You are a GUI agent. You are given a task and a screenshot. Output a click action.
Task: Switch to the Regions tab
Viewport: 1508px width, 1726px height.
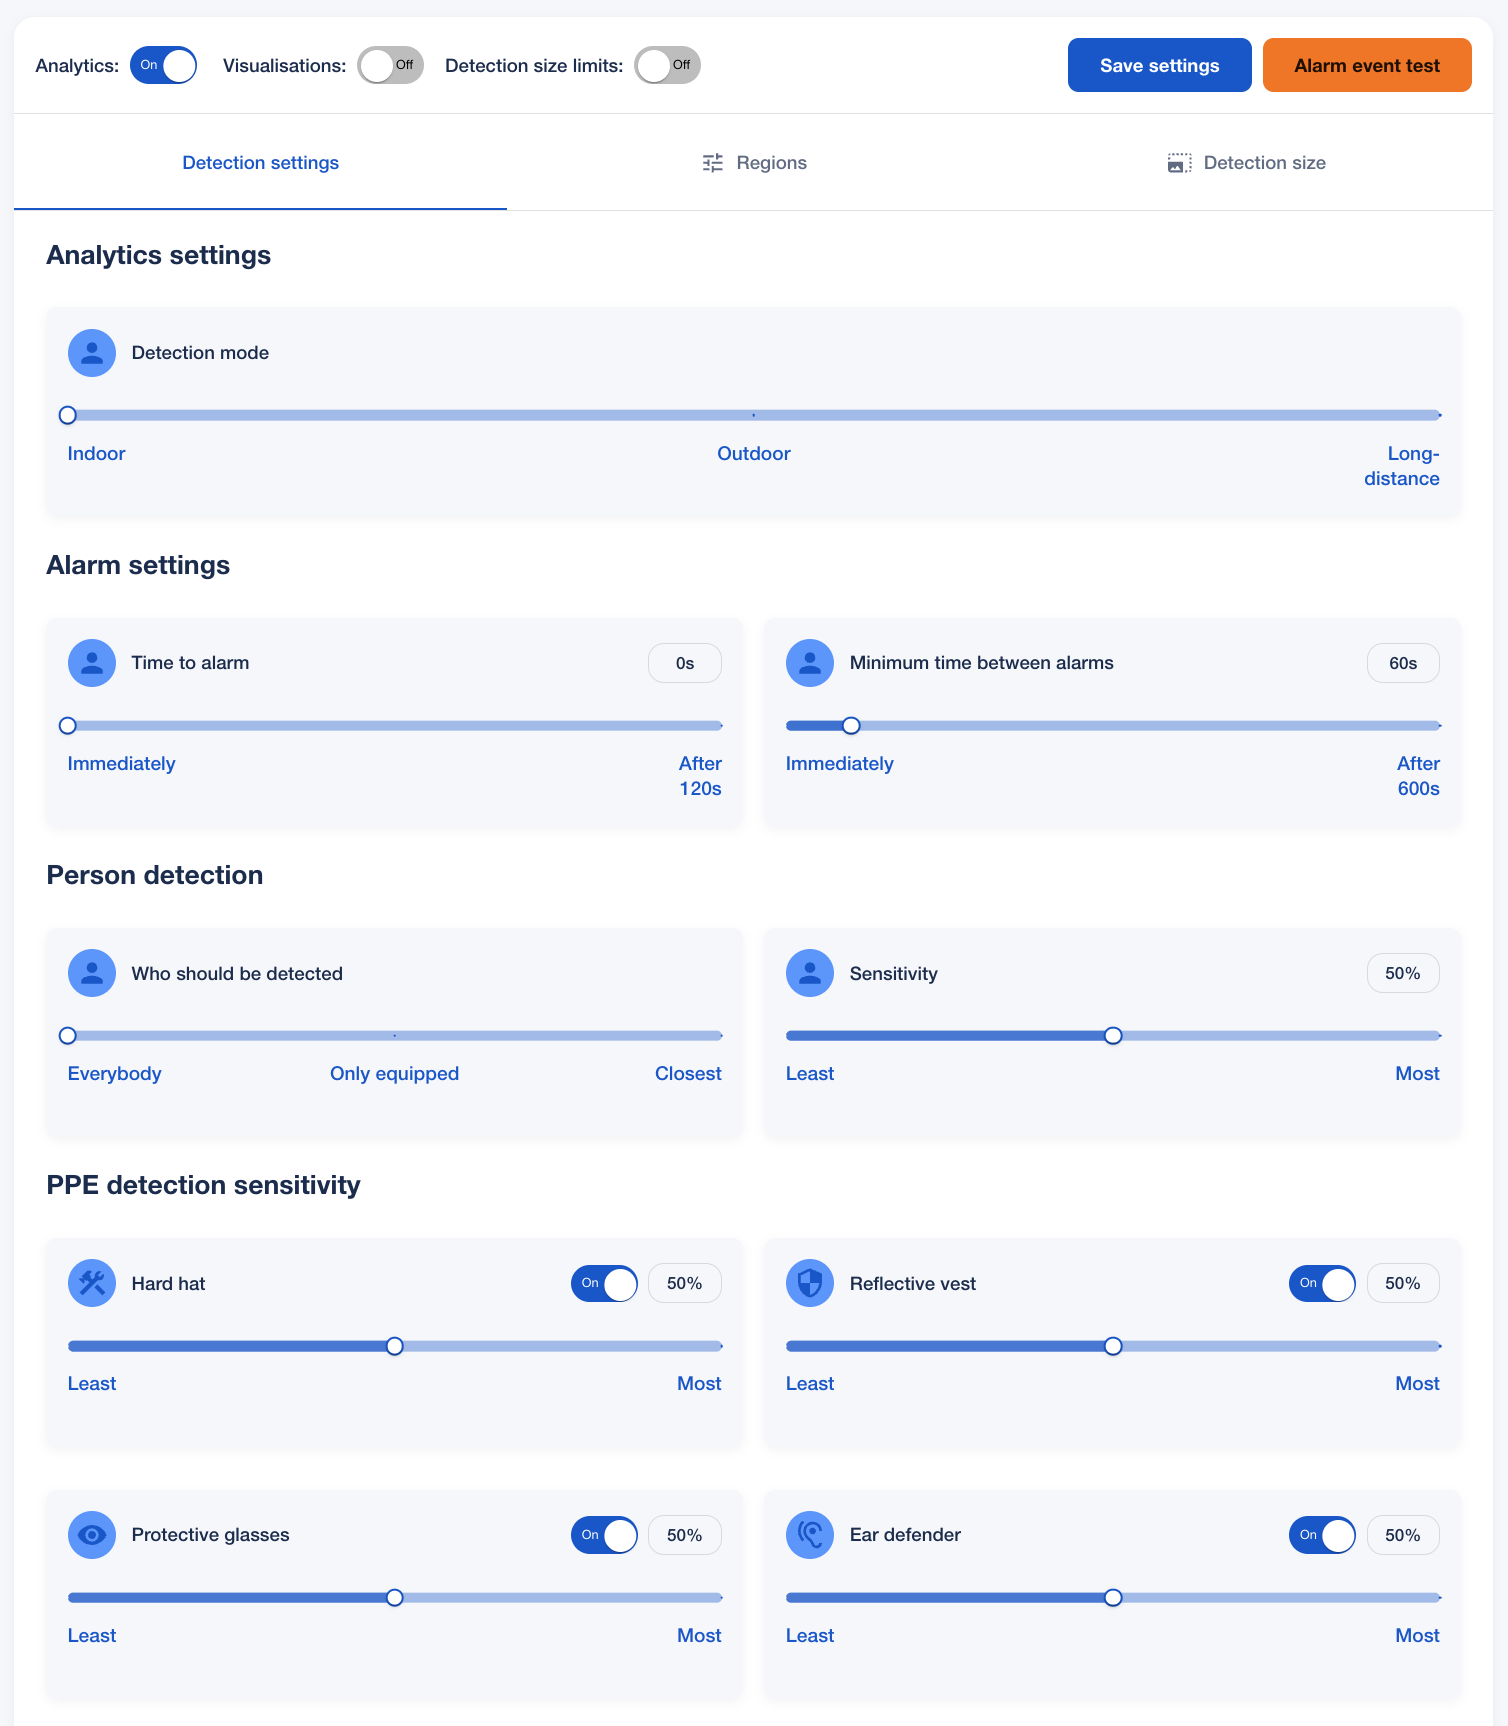coord(755,163)
